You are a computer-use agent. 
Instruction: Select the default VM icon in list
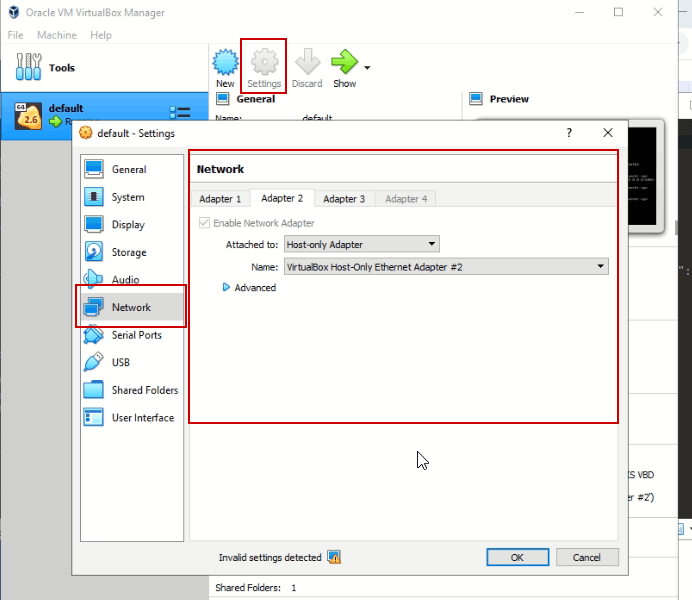coord(28,116)
